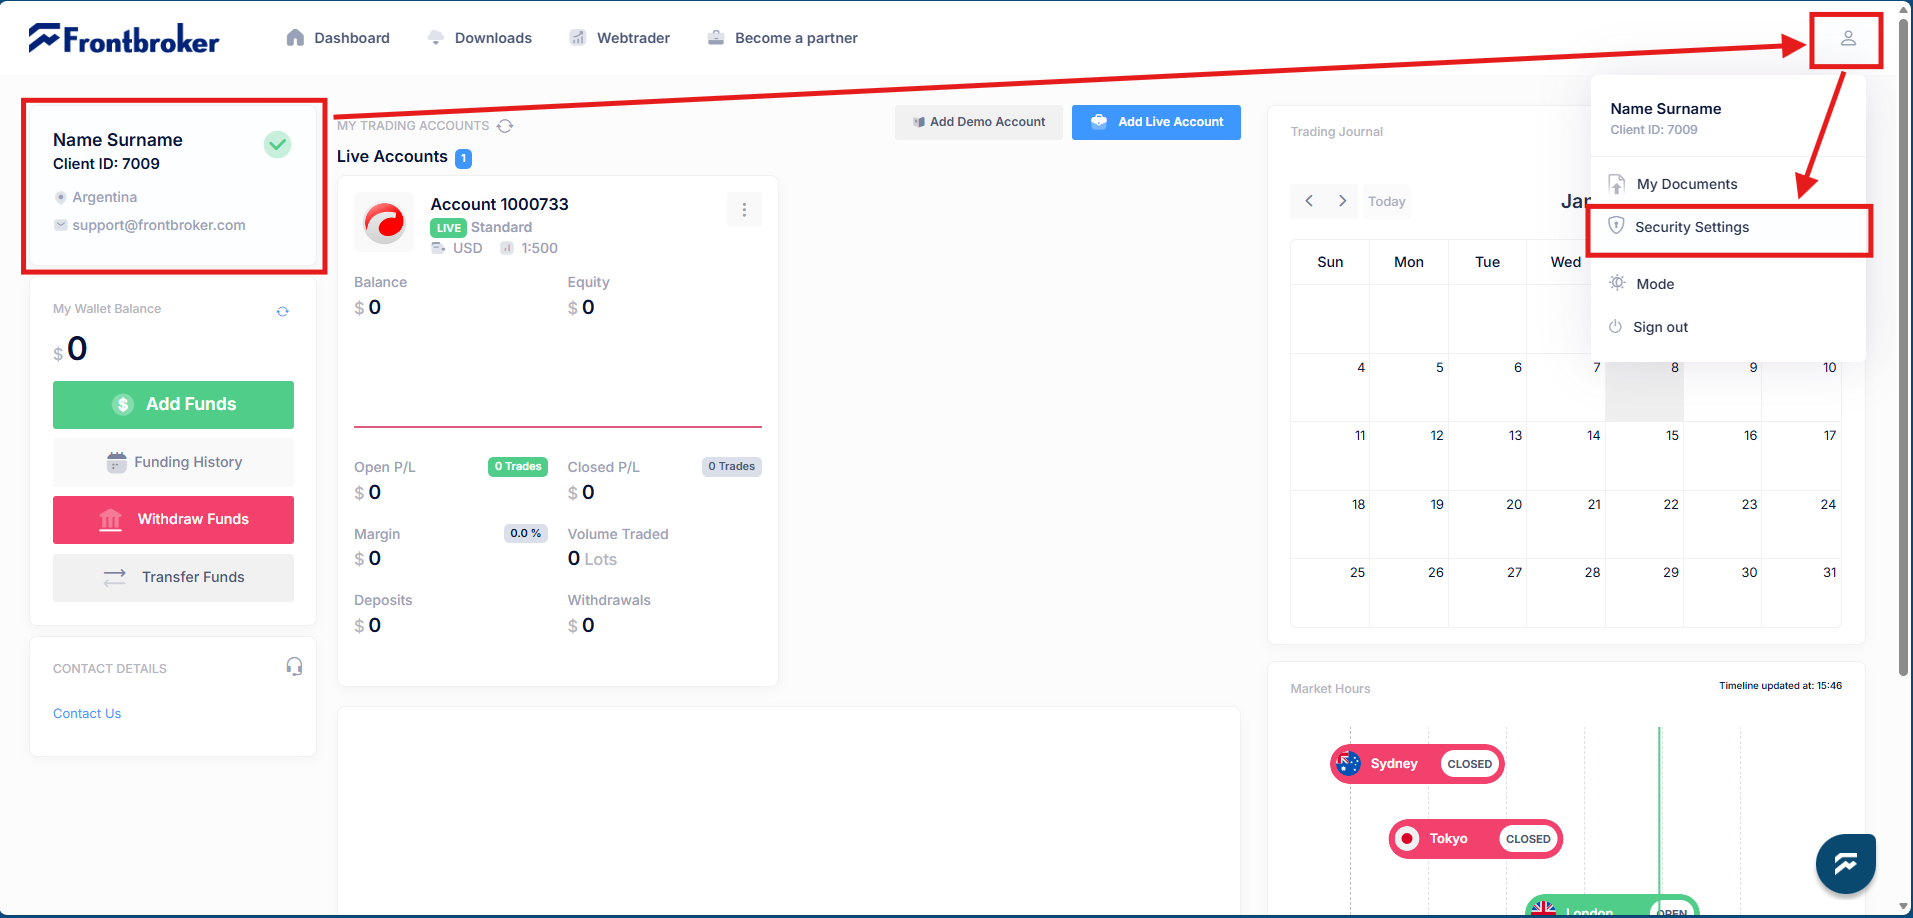Go to the previous calendar month
The width and height of the screenshot is (1913, 918).
click(x=1309, y=201)
